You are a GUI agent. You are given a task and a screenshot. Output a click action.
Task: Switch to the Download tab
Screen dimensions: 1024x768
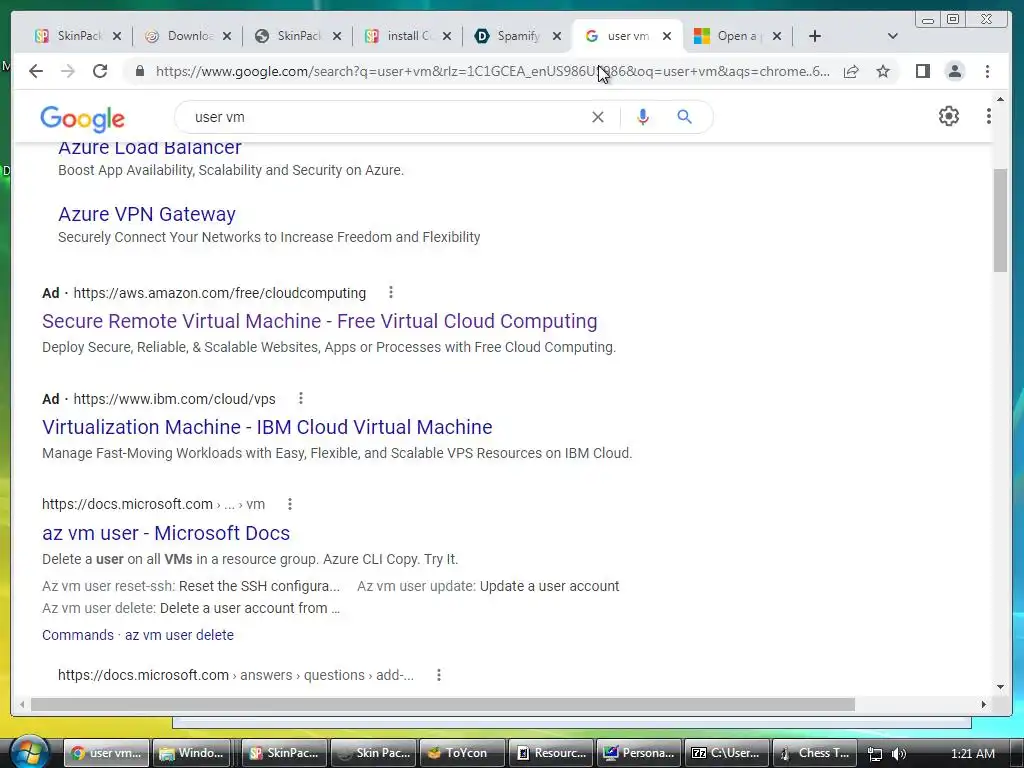pyautogui.click(x=180, y=36)
